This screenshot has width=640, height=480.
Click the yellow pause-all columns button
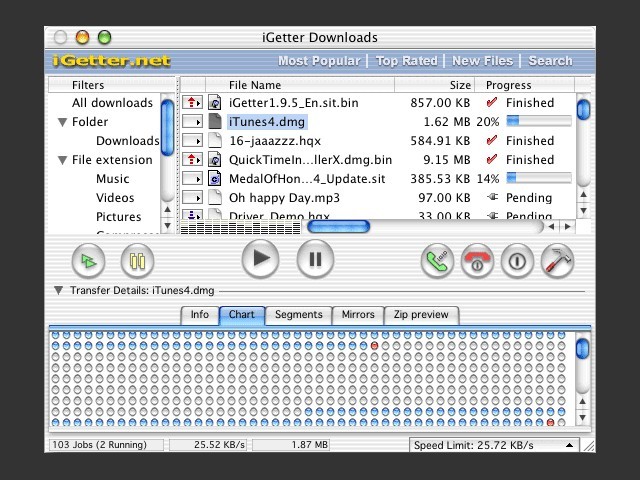click(x=138, y=261)
